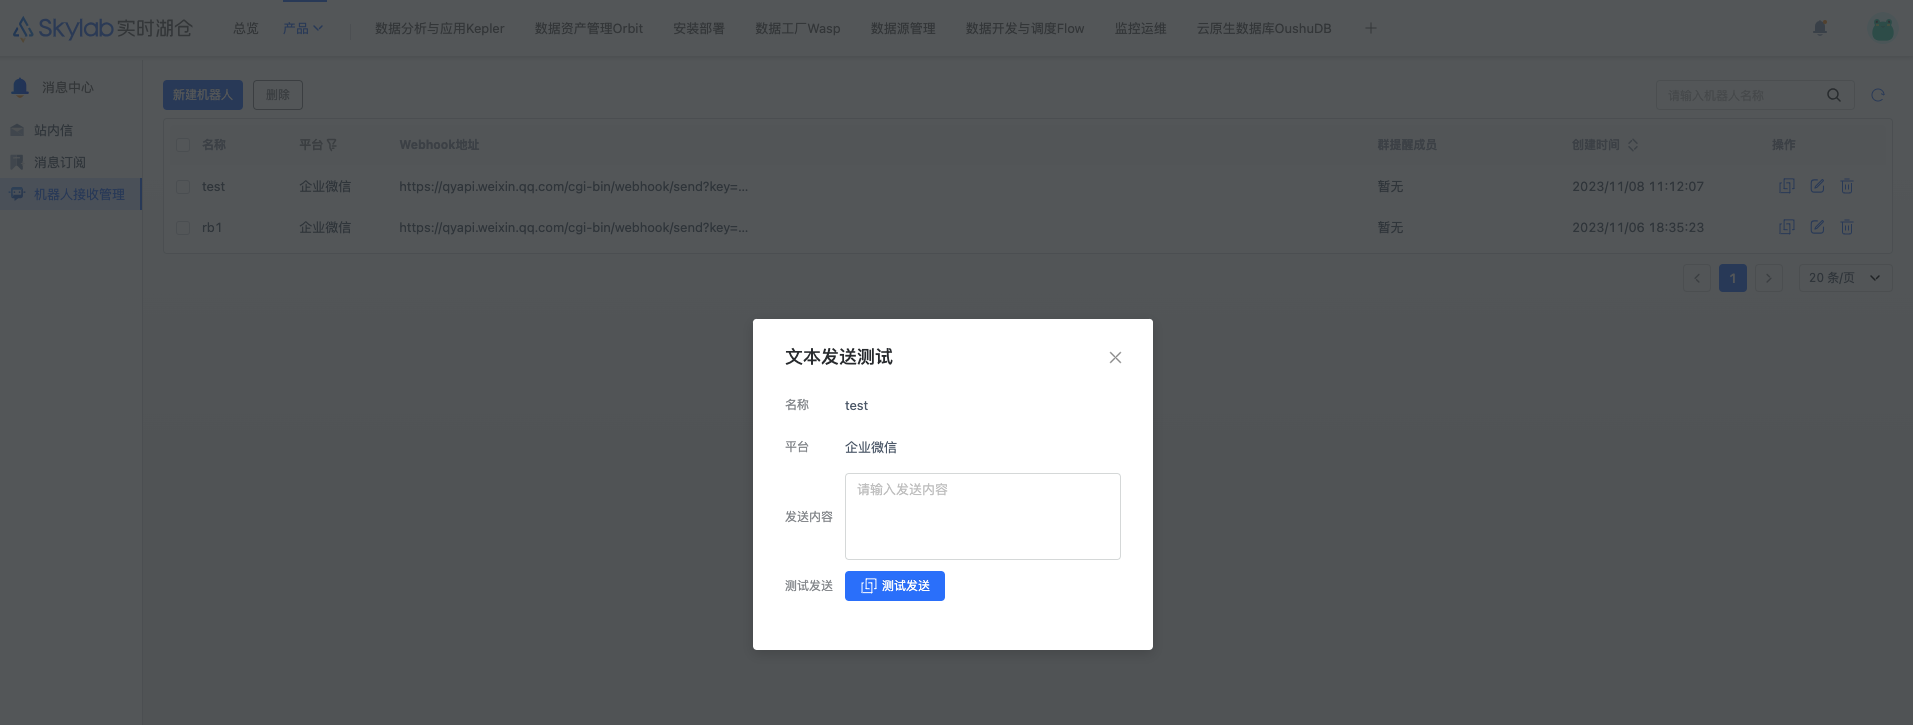This screenshot has width=1913, height=725.
Task: Add a new tab with plus icon
Action: [x=1371, y=28]
